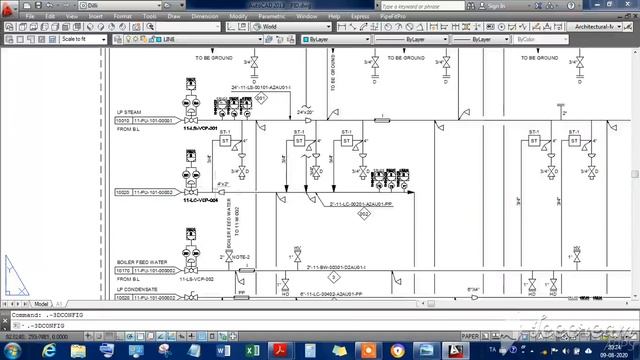Screen dimensions: 640x360
Task: Open the Architectural dimension style dropdown
Action: click(x=595, y=27)
